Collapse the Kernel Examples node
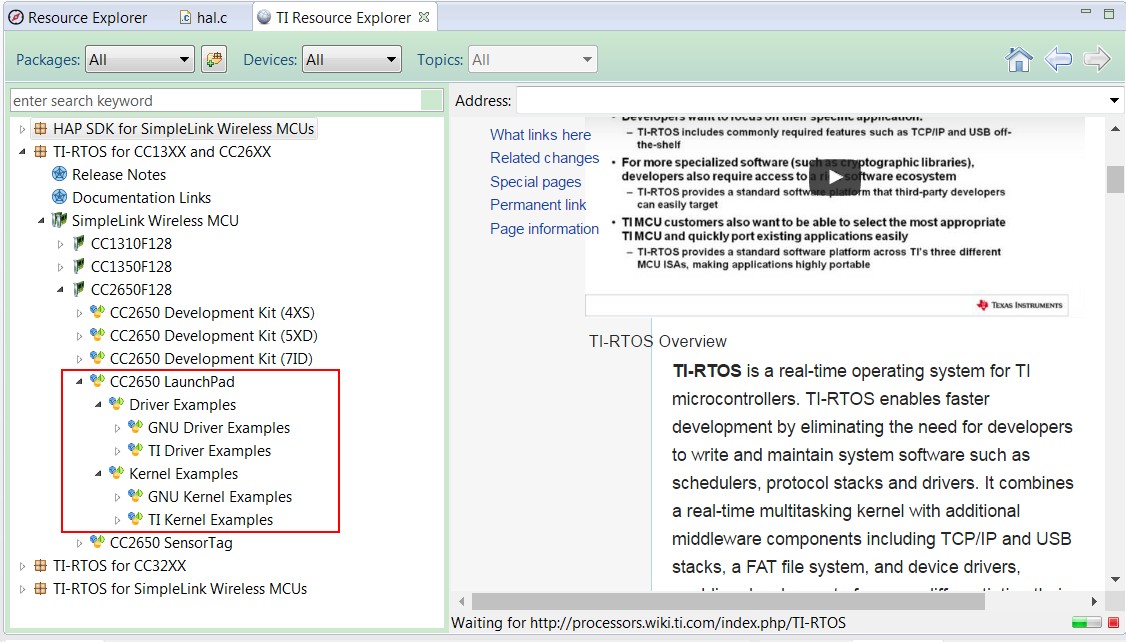Viewport: 1126px width, 642px height. tap(98, 473)
